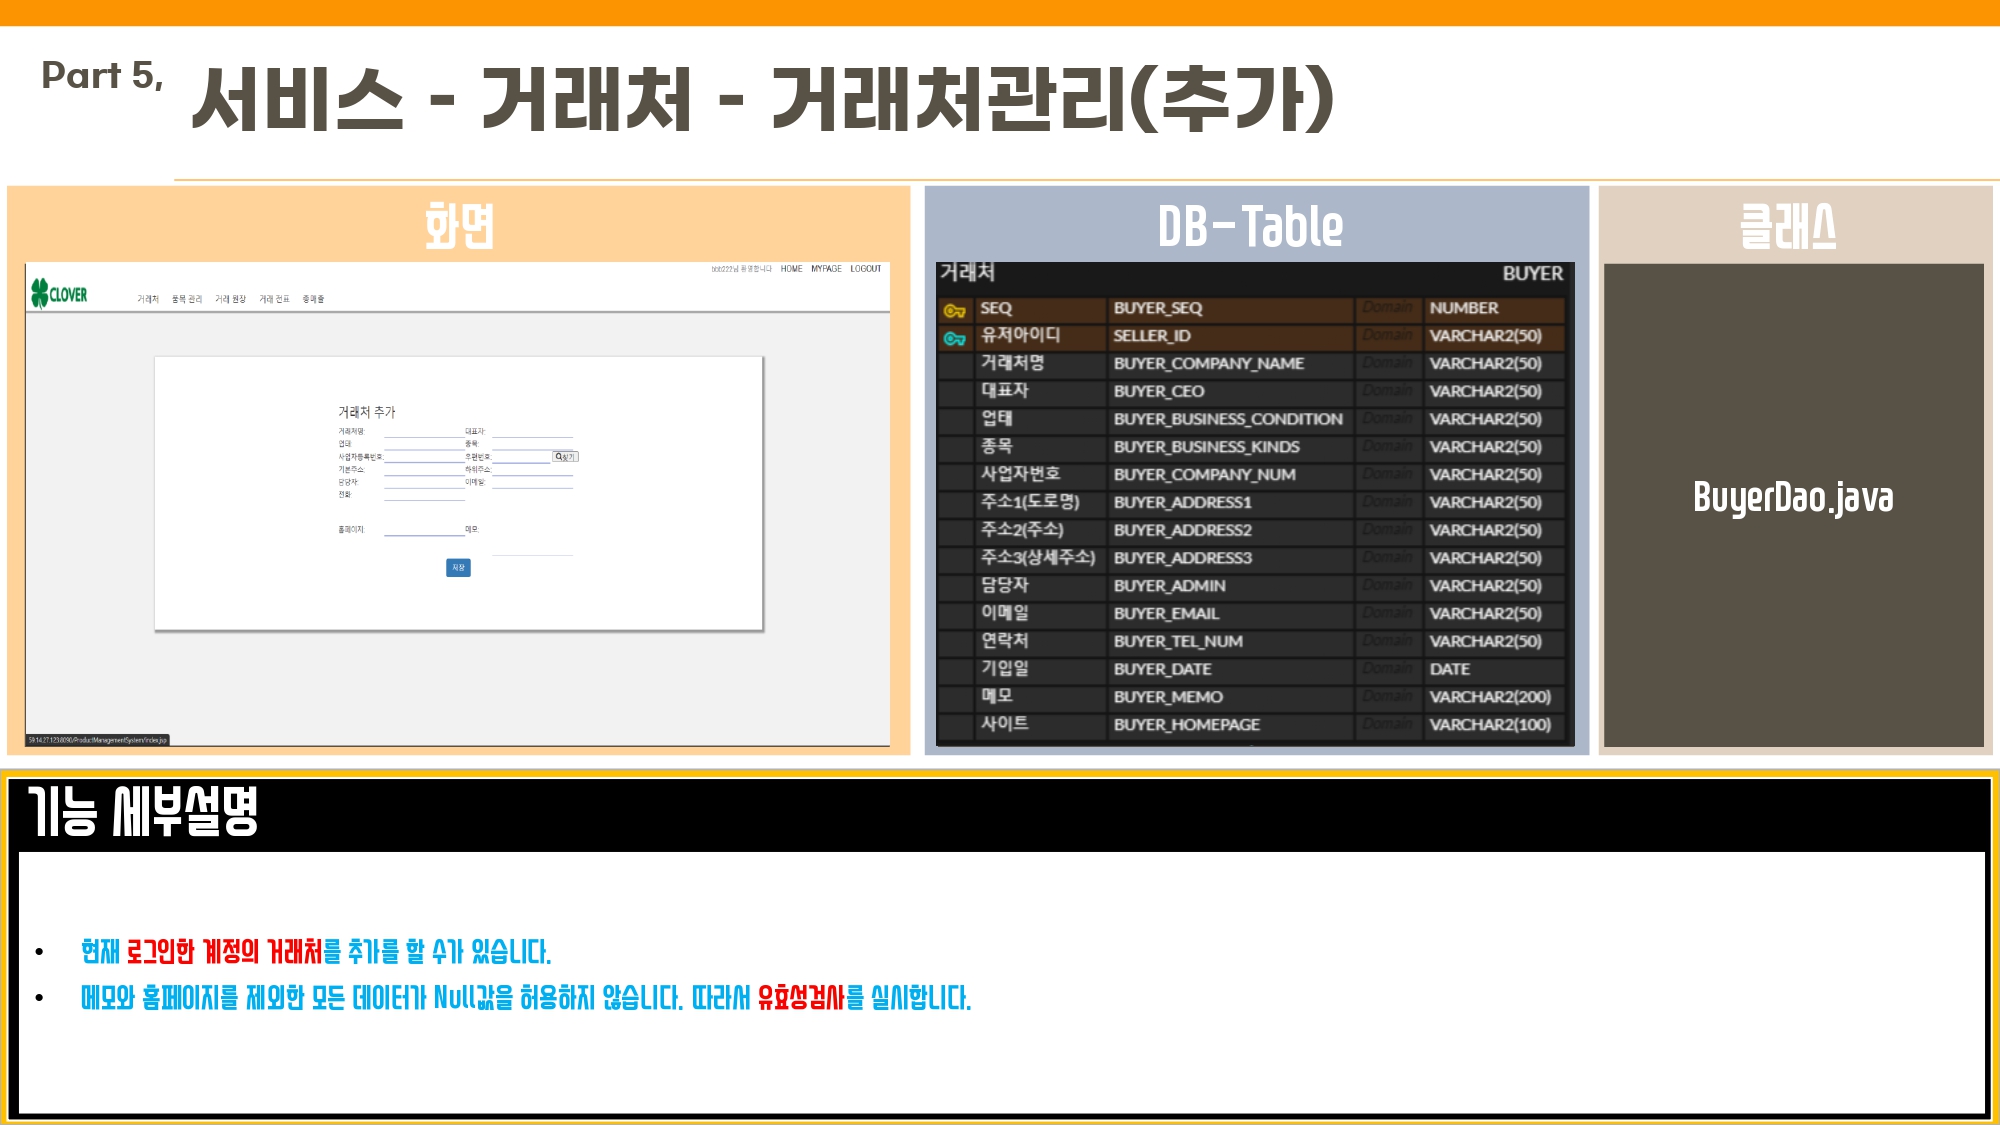Image resolution: width=2000 pixels, height=1125 pixels.
Task: Select the BUYER_COMPANY_NAME row in table
Action: pyautogui.click(x=1208, y=364)
